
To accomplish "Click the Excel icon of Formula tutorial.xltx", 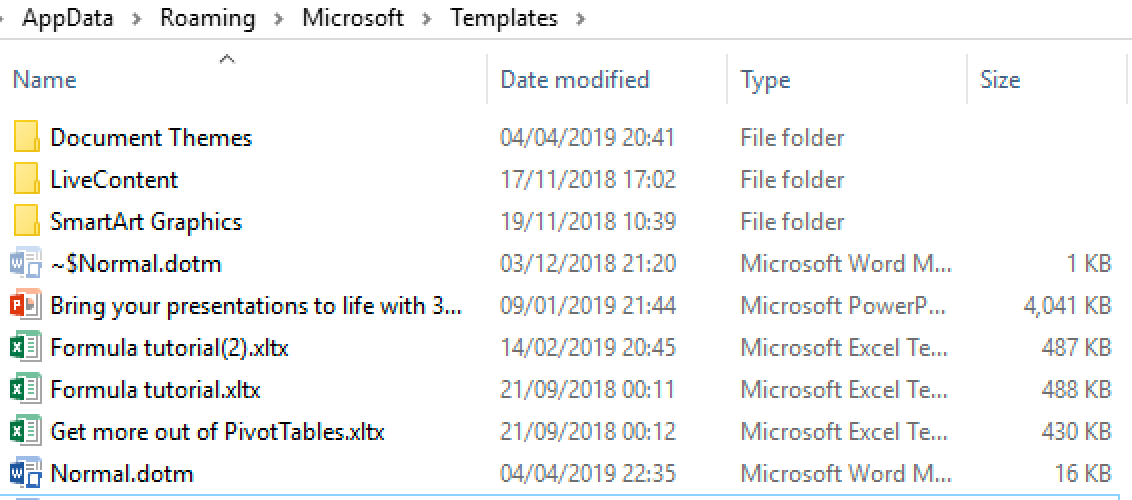I will tap(26, 390).
